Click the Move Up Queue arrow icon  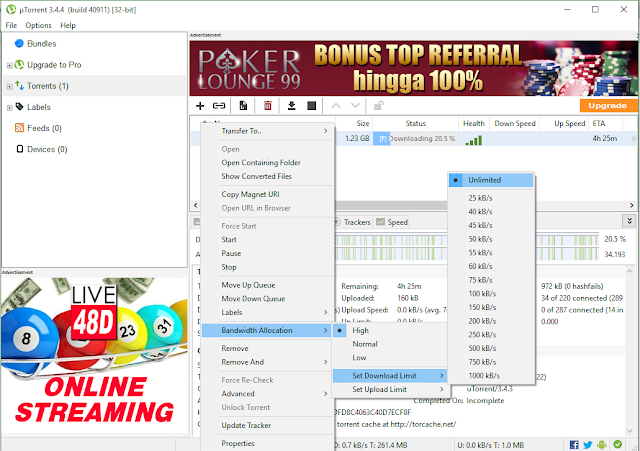coord(336,106)
